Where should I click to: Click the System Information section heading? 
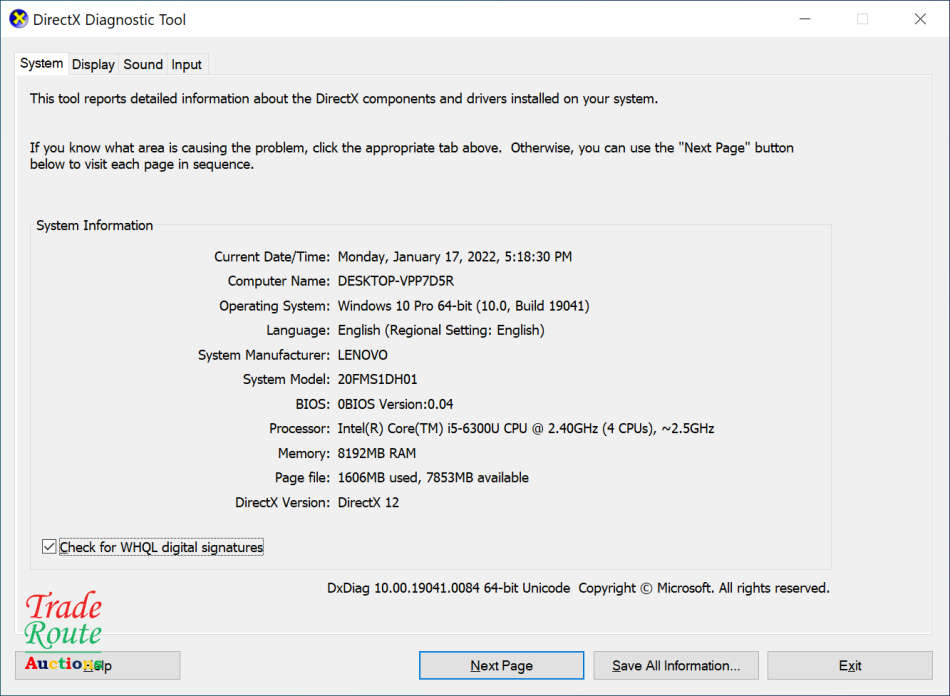click(x=93, y=225)
